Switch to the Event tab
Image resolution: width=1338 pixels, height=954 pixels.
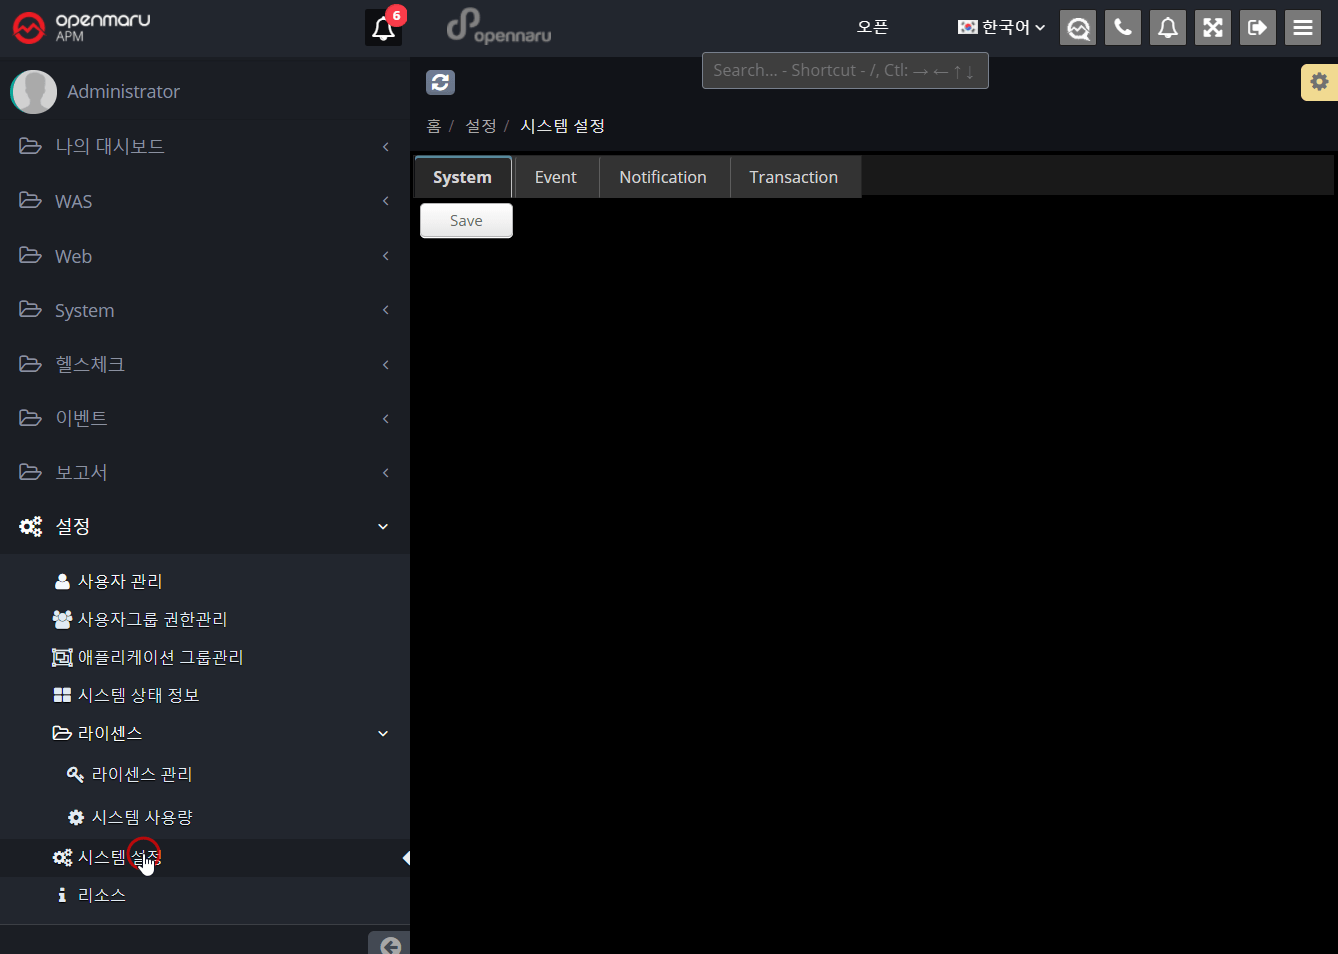click(555, 177)
